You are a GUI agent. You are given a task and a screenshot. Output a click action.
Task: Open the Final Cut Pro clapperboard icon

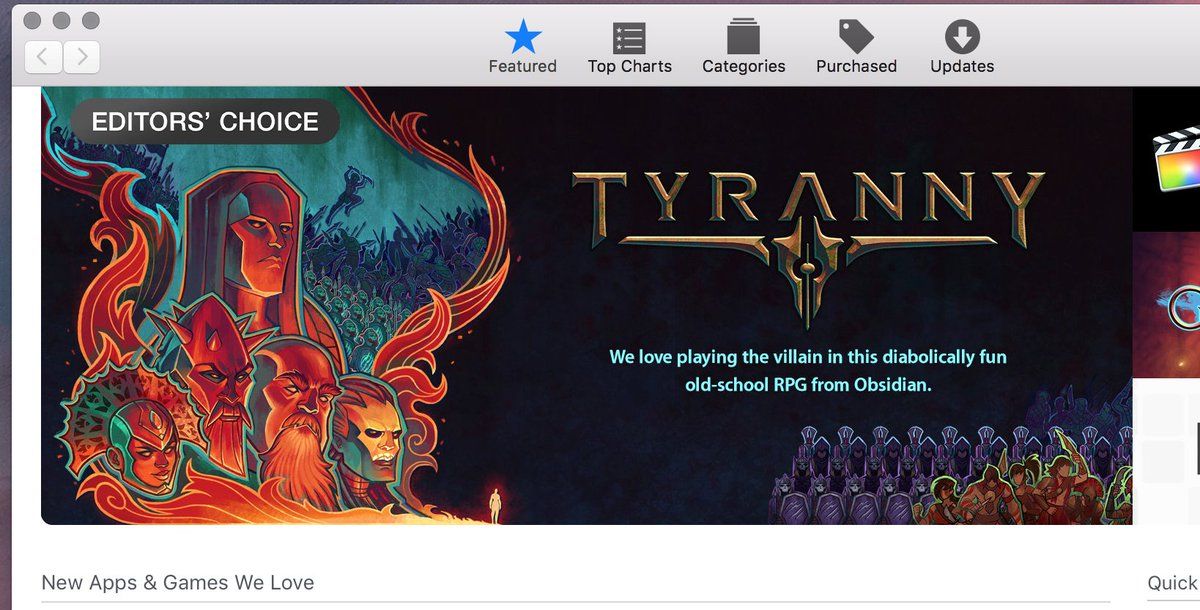[1174, 159]
